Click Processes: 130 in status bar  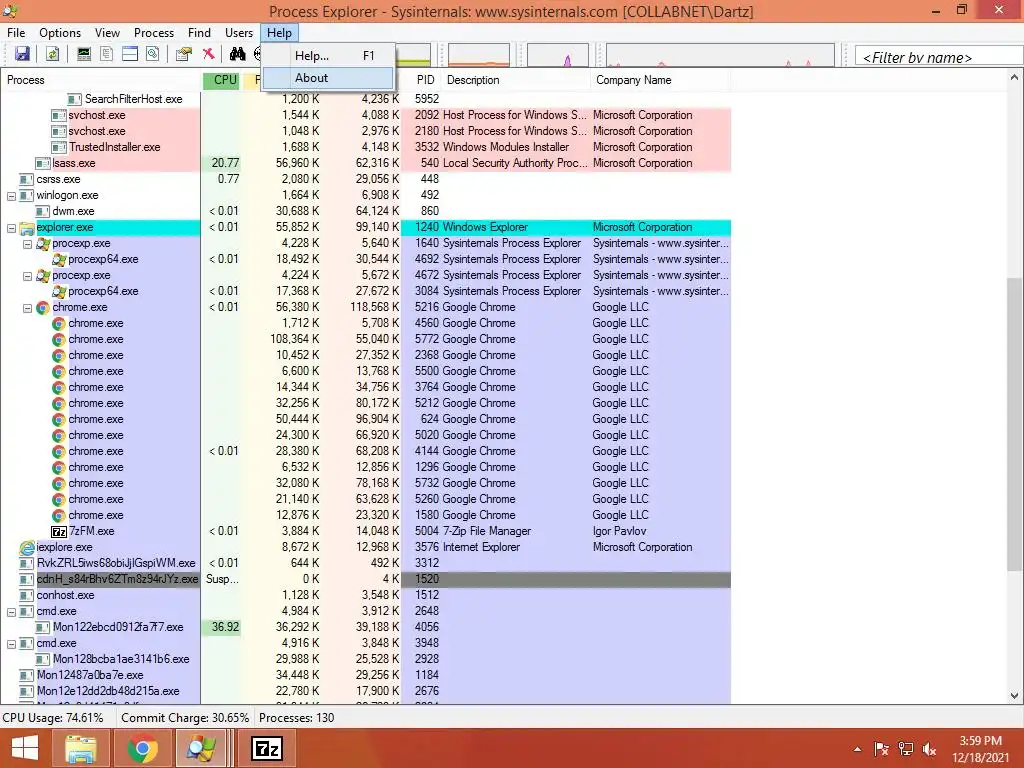(296, 718)
